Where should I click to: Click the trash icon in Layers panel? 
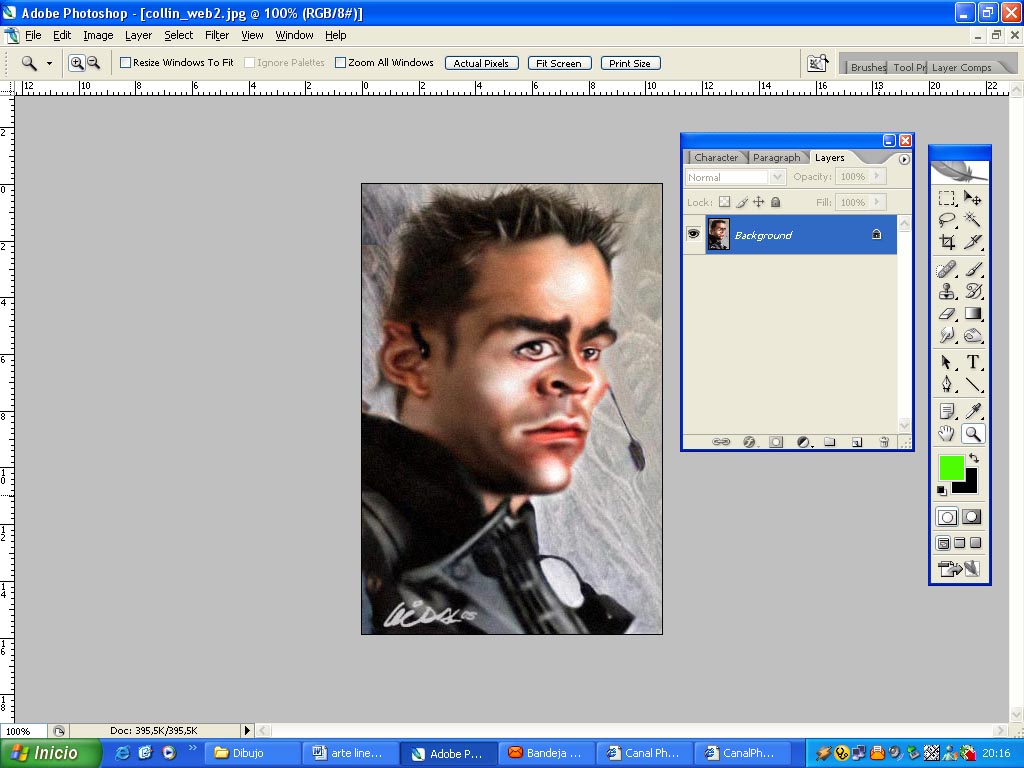point(884,442)
